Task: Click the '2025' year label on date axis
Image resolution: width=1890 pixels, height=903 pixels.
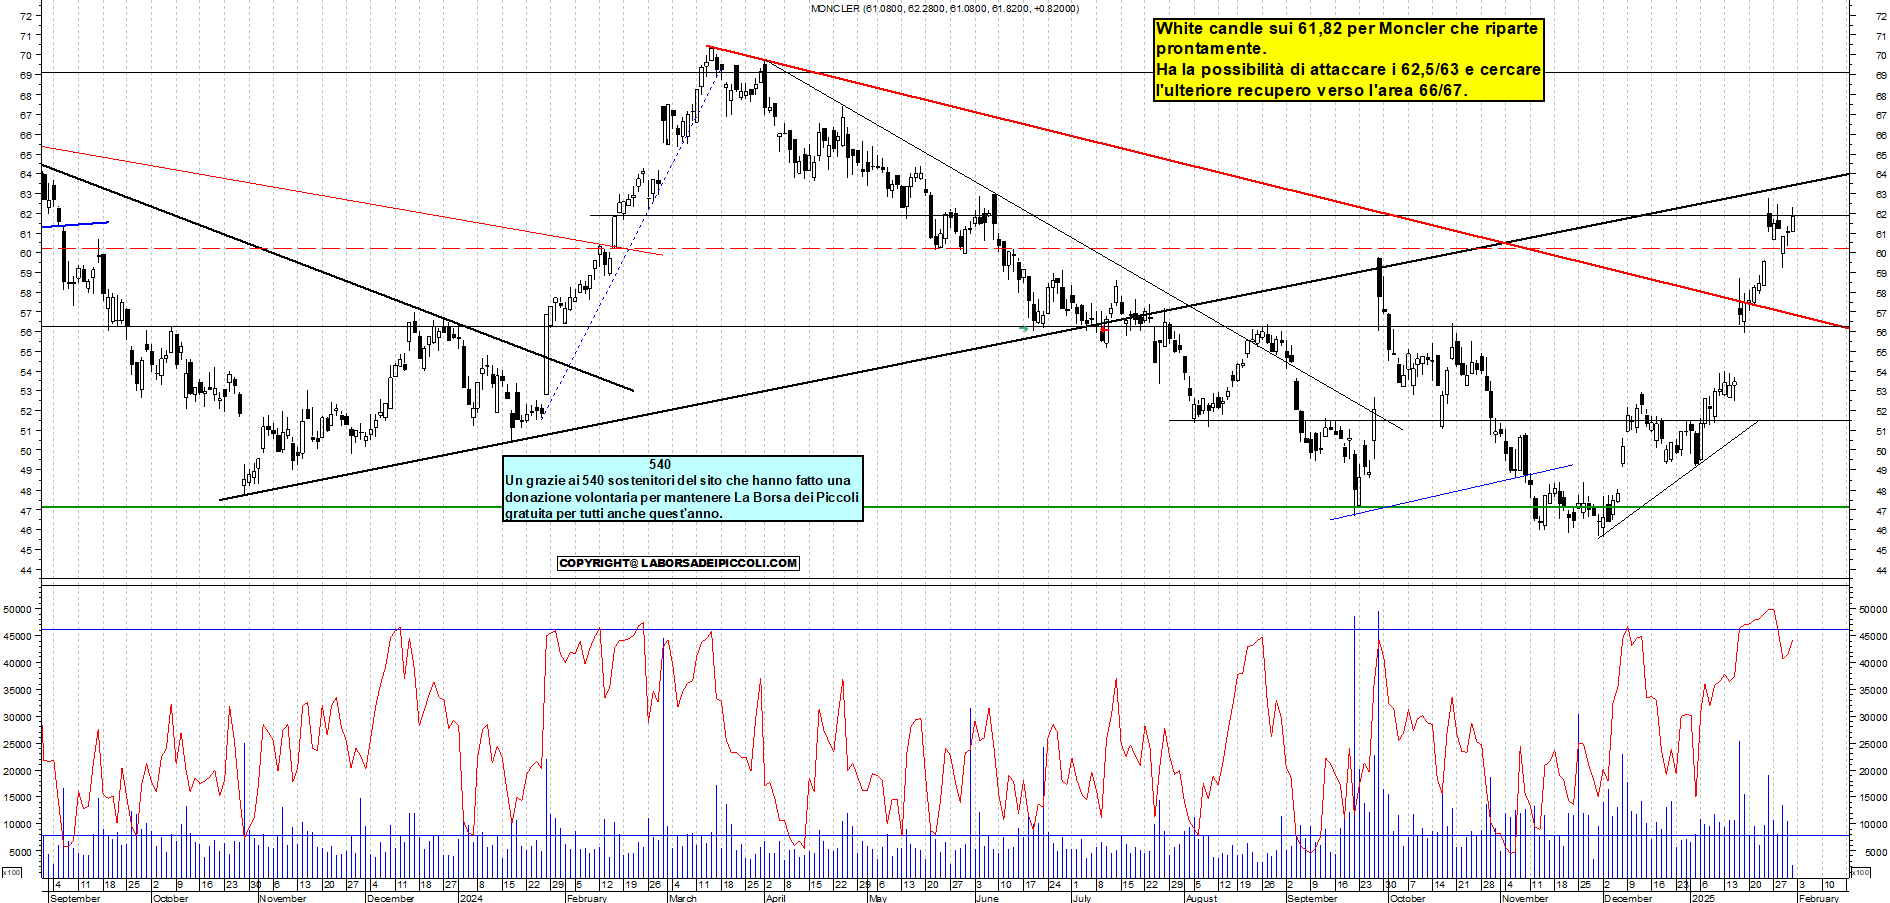Action: 1702,898
